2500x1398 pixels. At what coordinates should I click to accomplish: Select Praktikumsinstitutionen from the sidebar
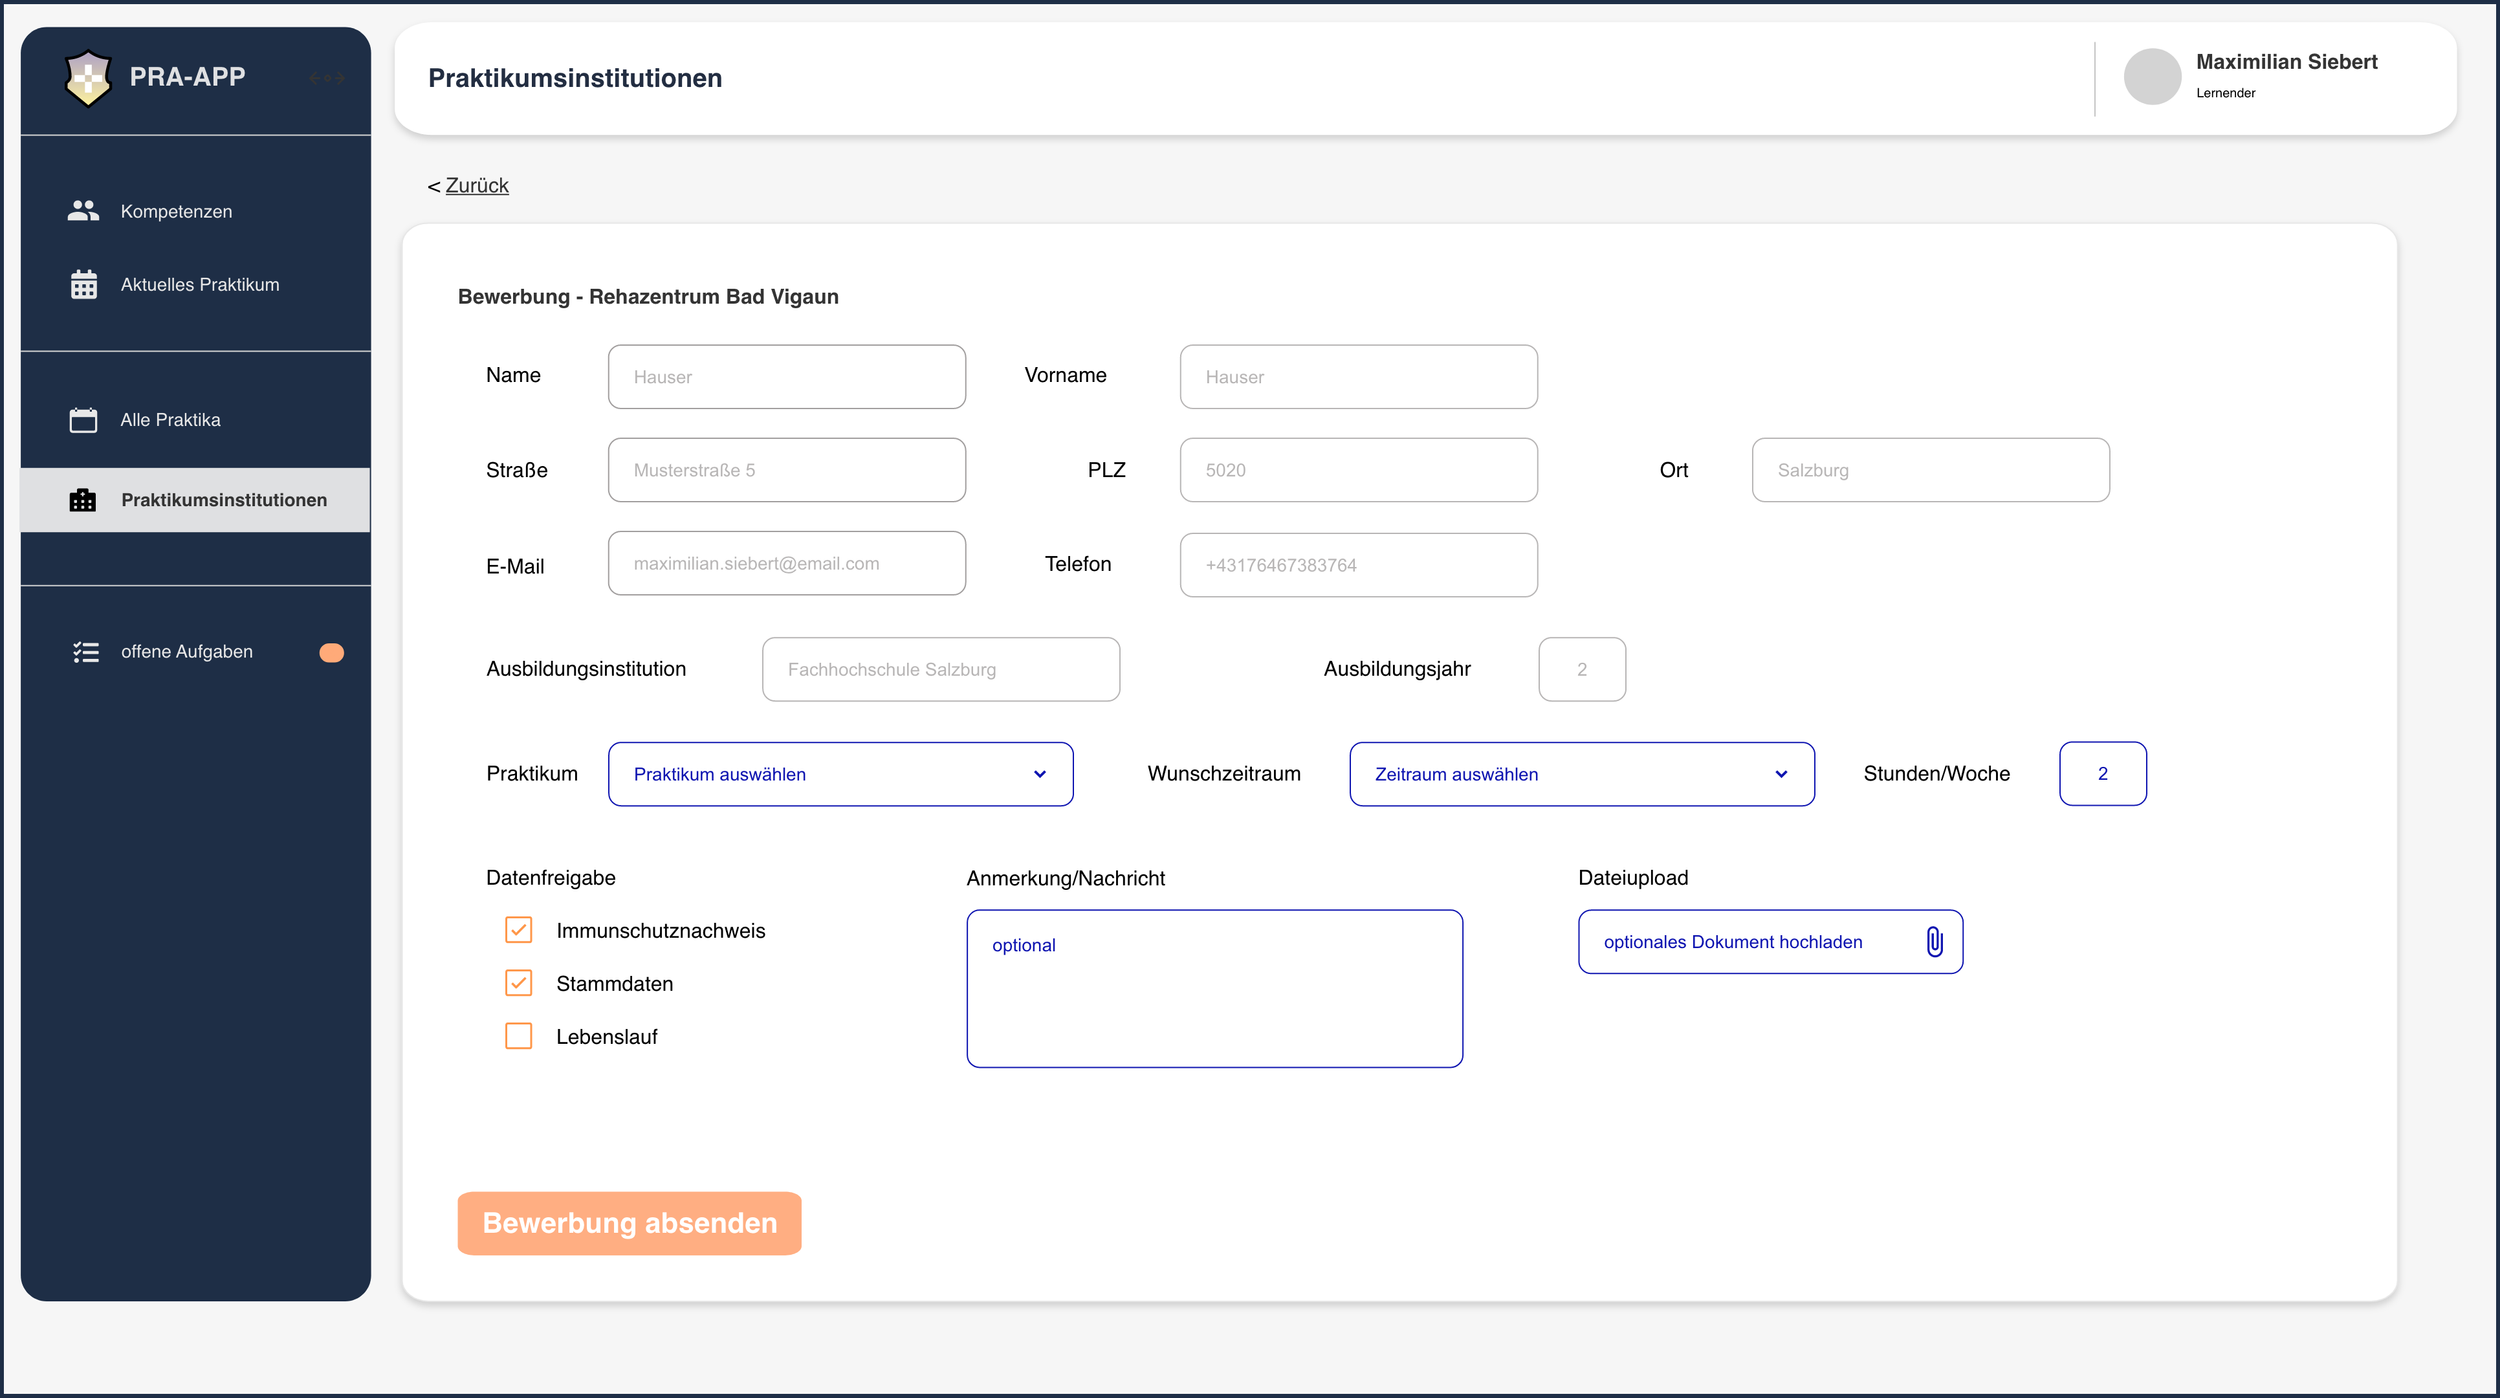[223, 499]
